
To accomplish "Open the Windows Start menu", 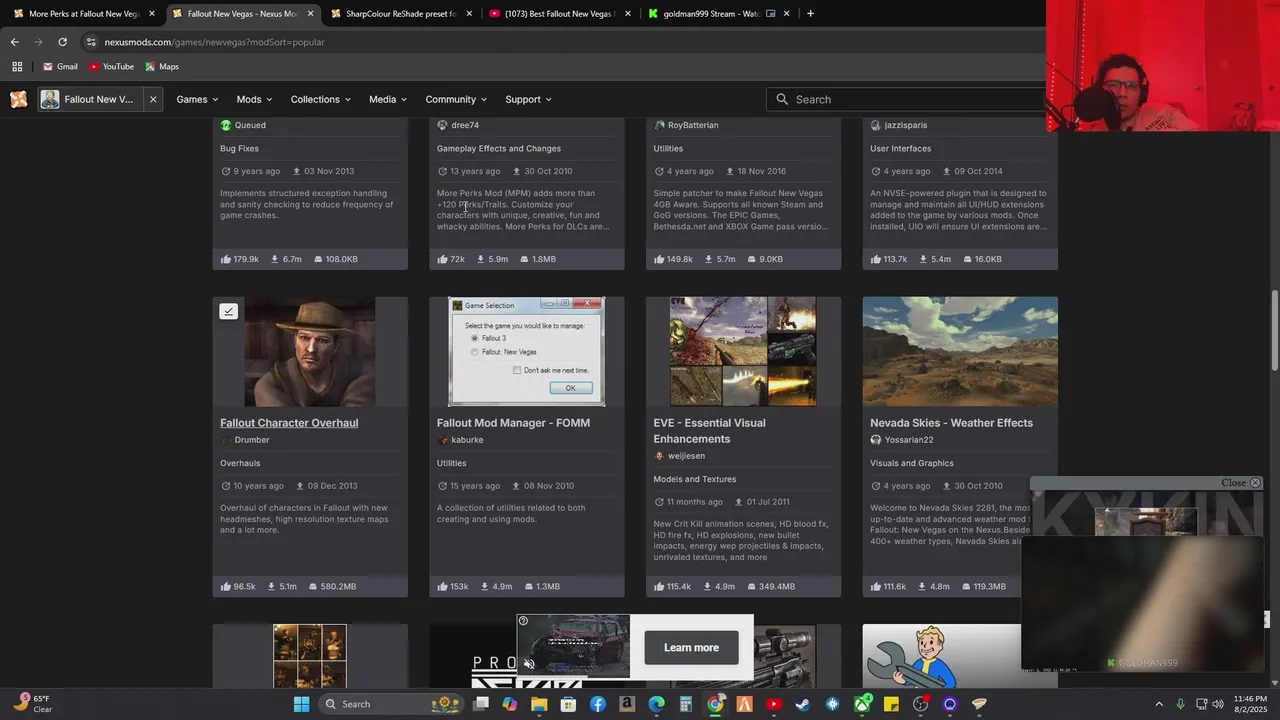I will pos(301,704).
